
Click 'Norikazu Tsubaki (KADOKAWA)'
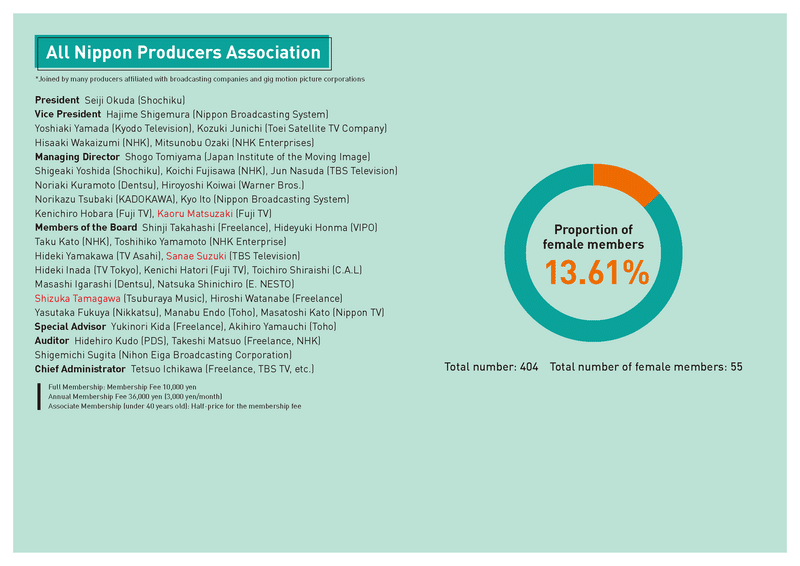[105, 200]
